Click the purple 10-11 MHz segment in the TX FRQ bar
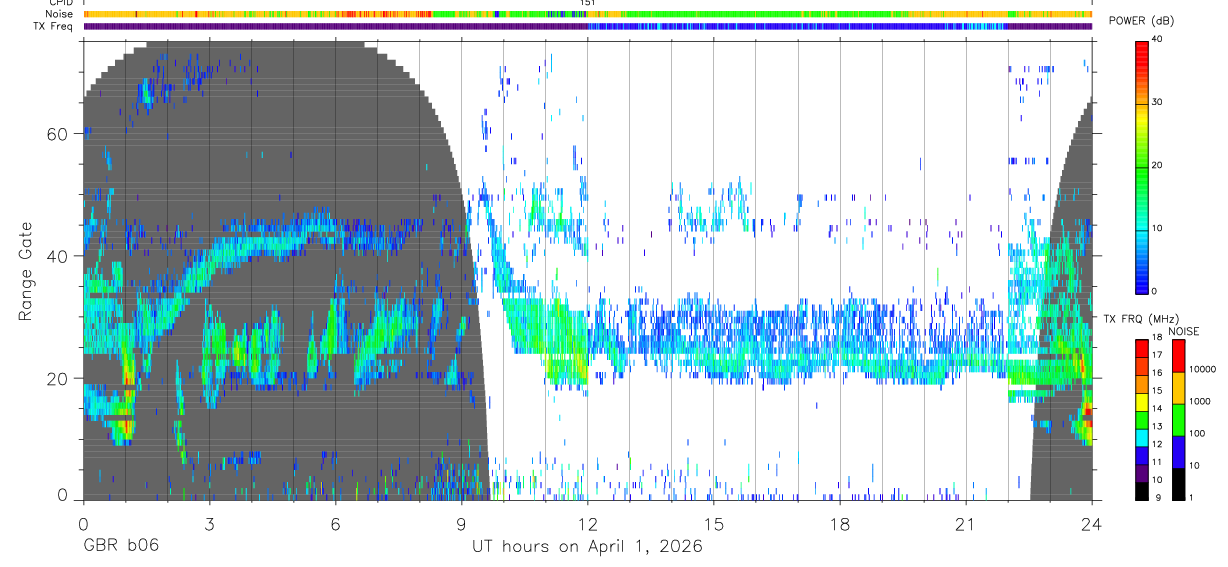Screen dimensions: 1228x567 click(1141, 472)
